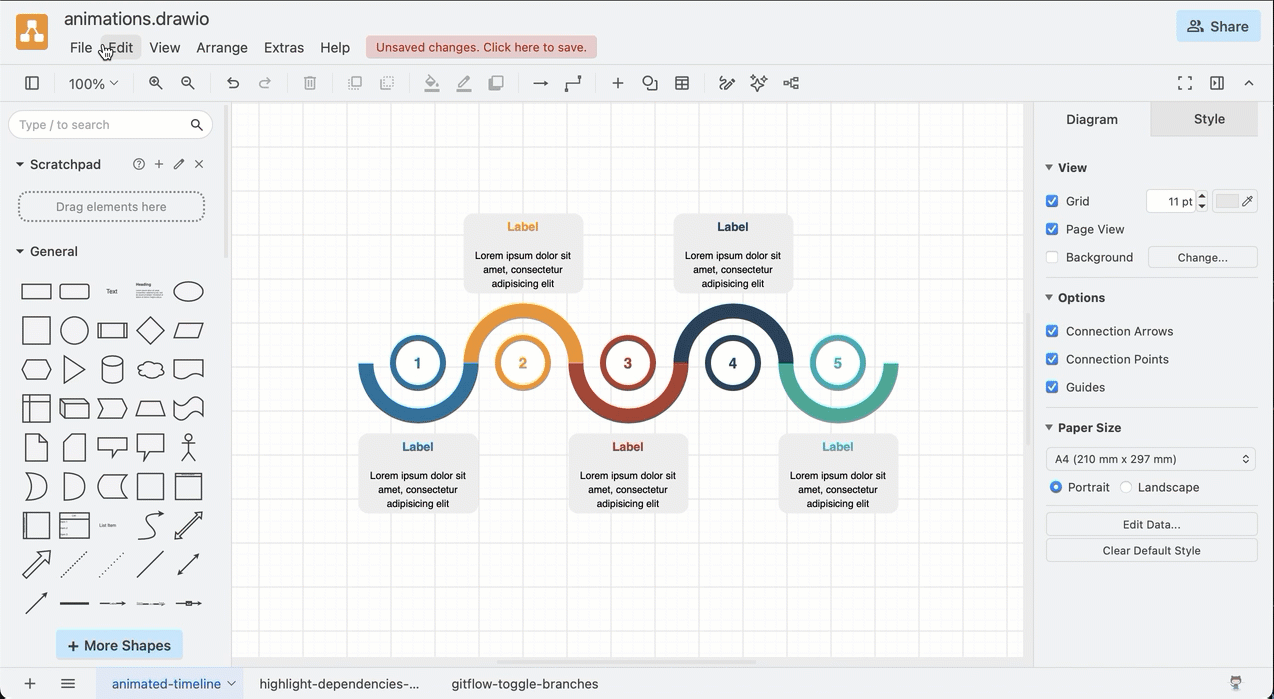Open the connection arrow style tool
The height and width of the screenshot is (699, 1274).
[541, 83]
